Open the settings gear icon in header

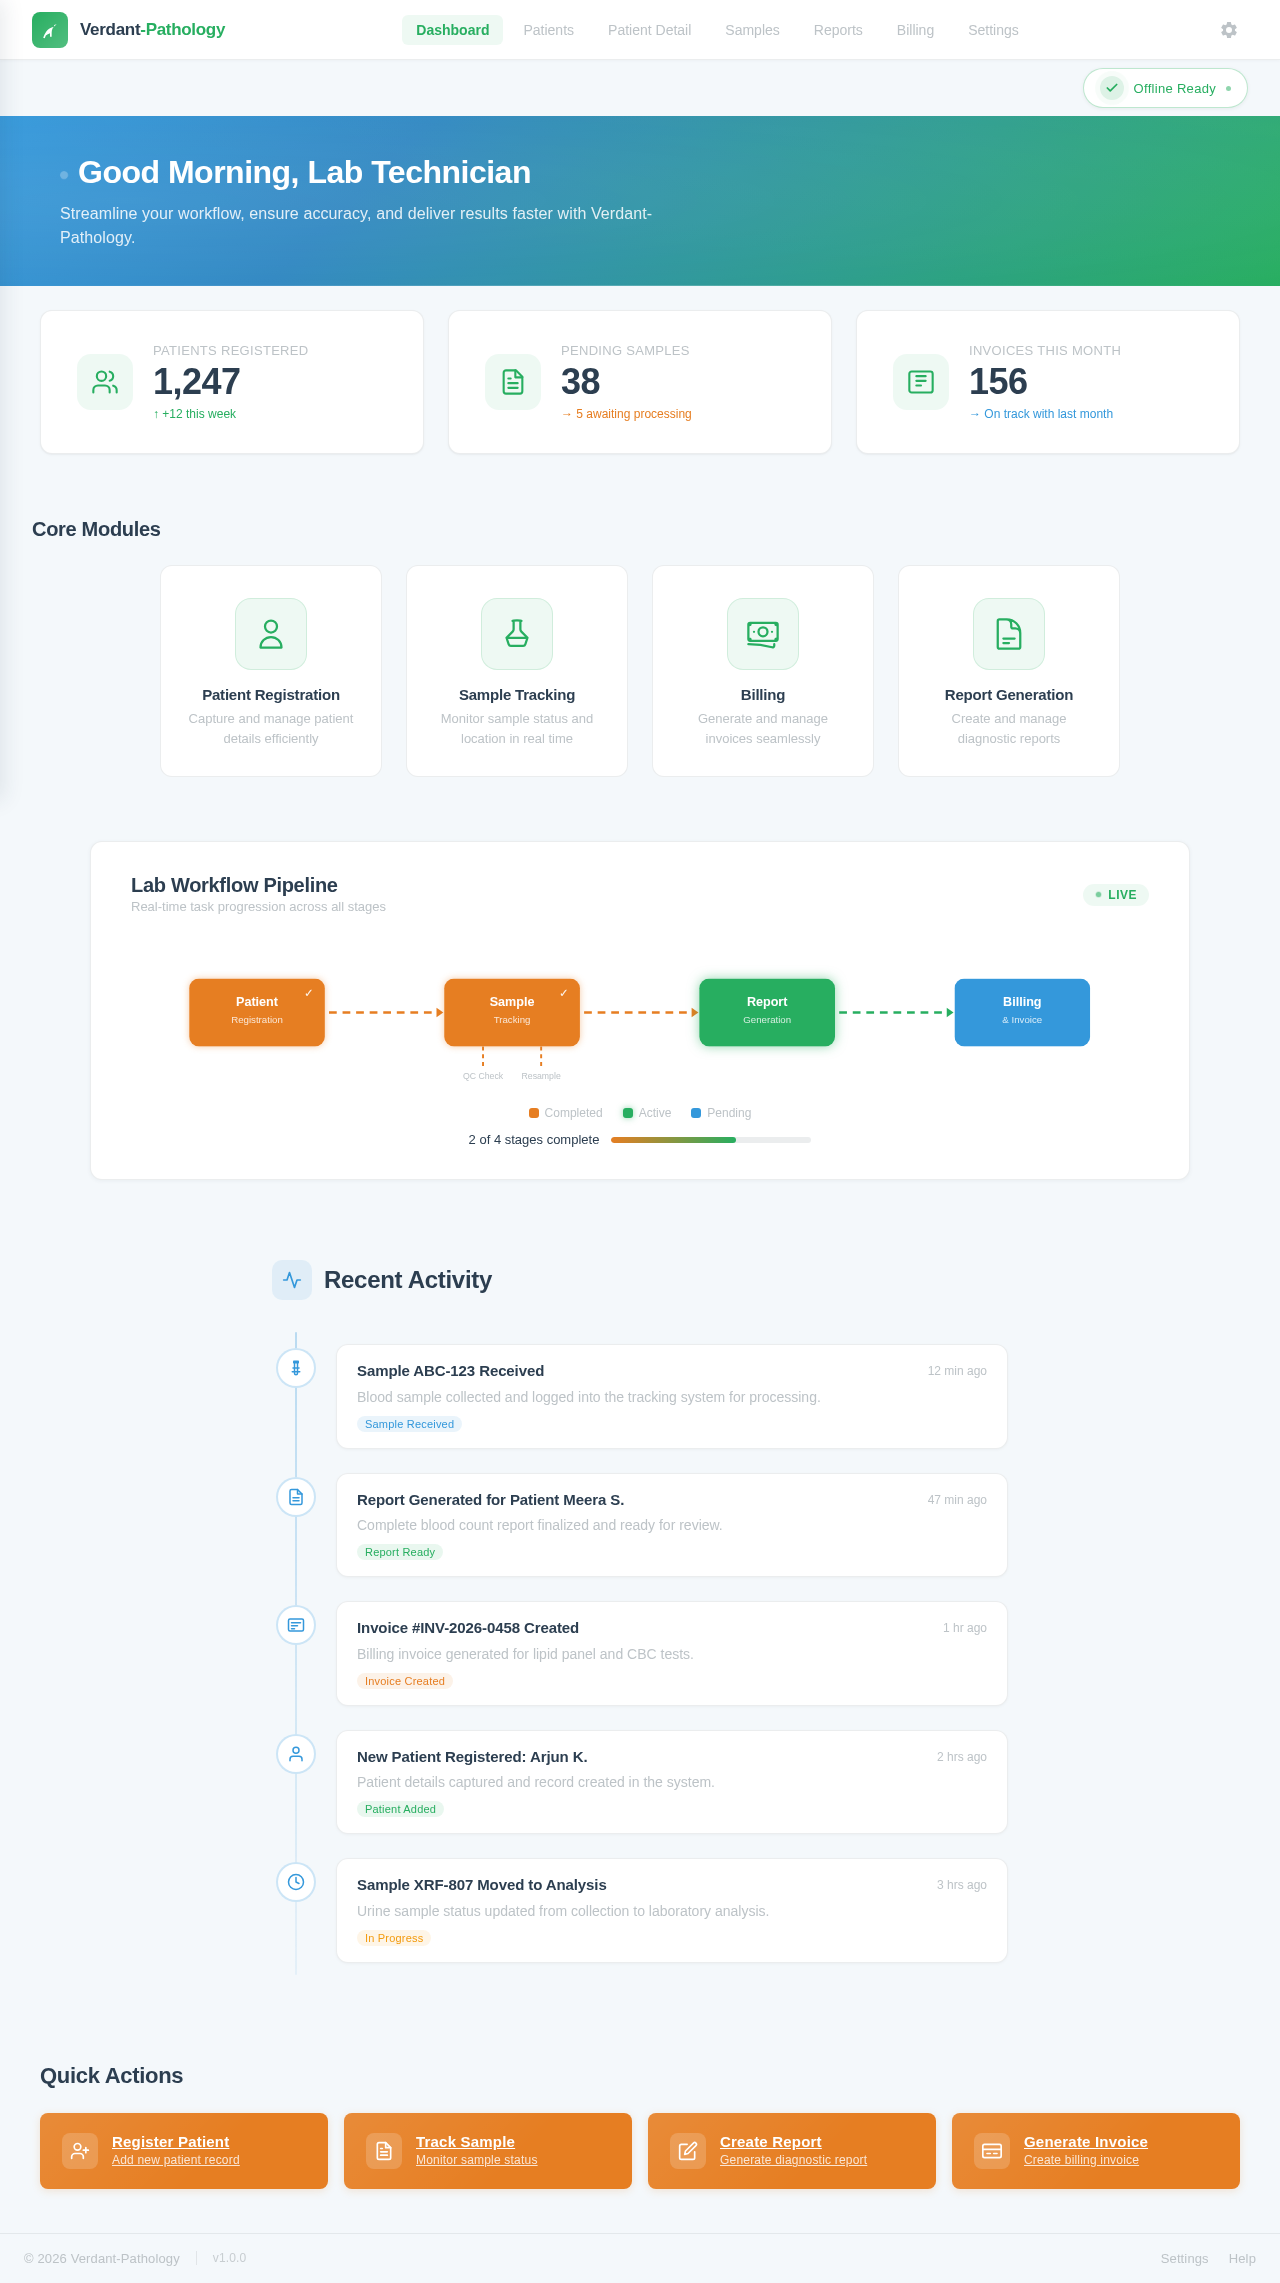click(x=1229, y=30)
